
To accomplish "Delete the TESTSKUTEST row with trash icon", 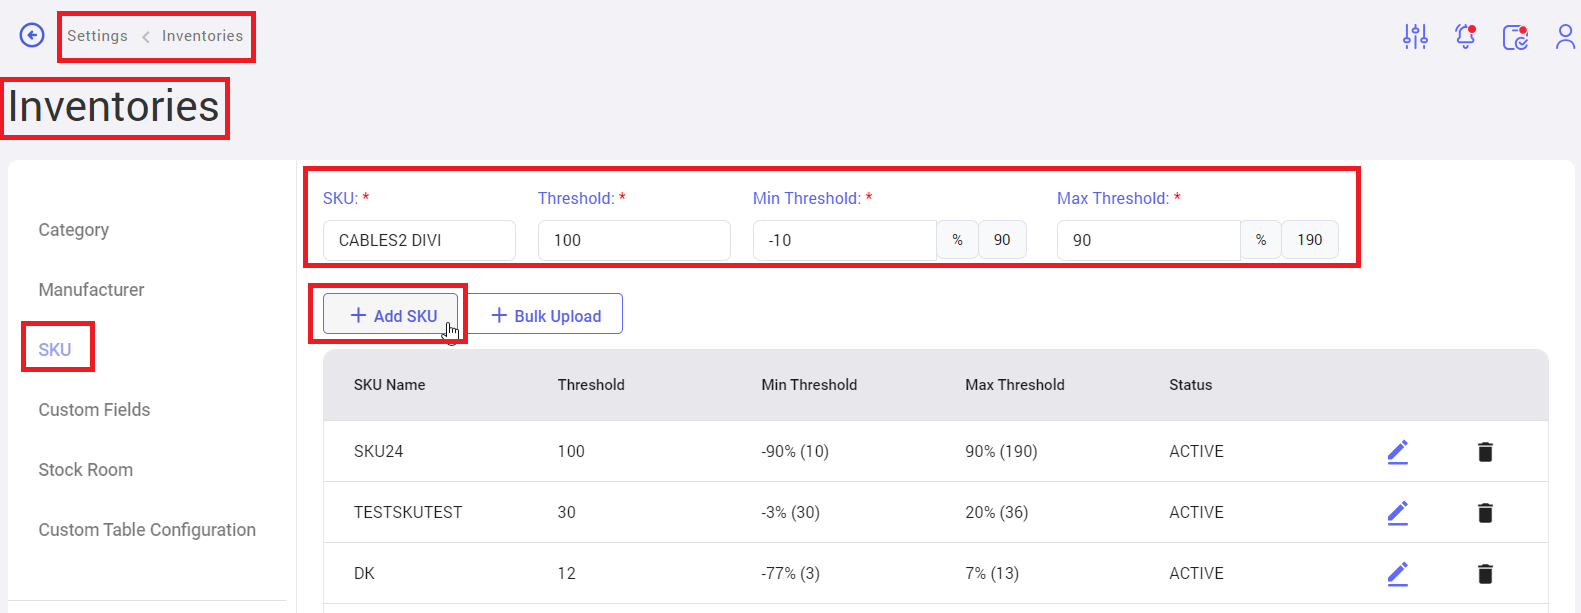I will 1485,513.
